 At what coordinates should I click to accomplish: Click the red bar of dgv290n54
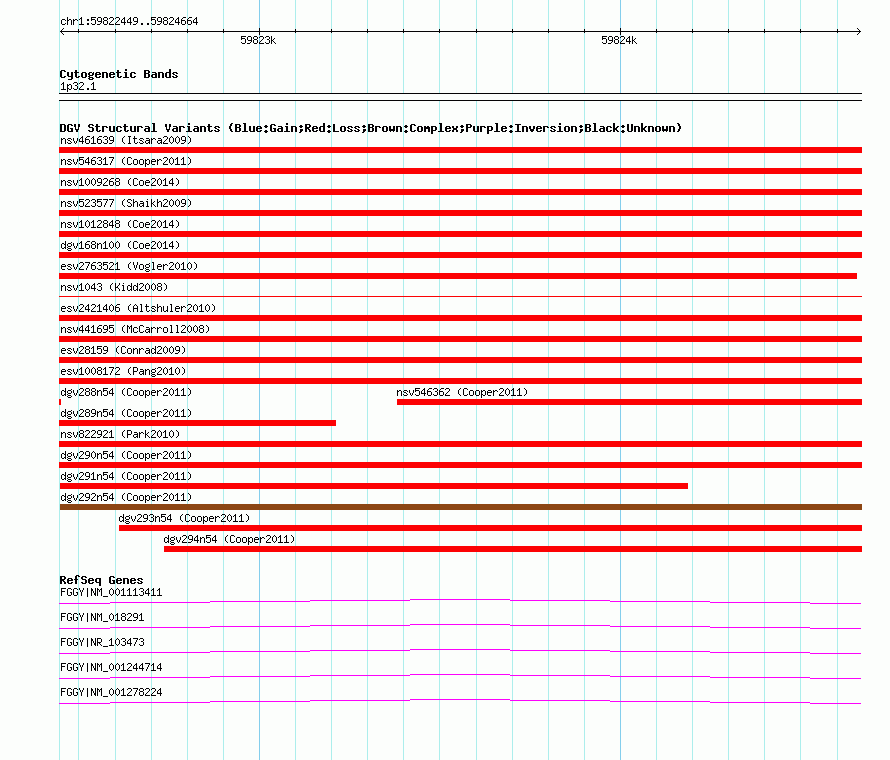coord(460,465)
